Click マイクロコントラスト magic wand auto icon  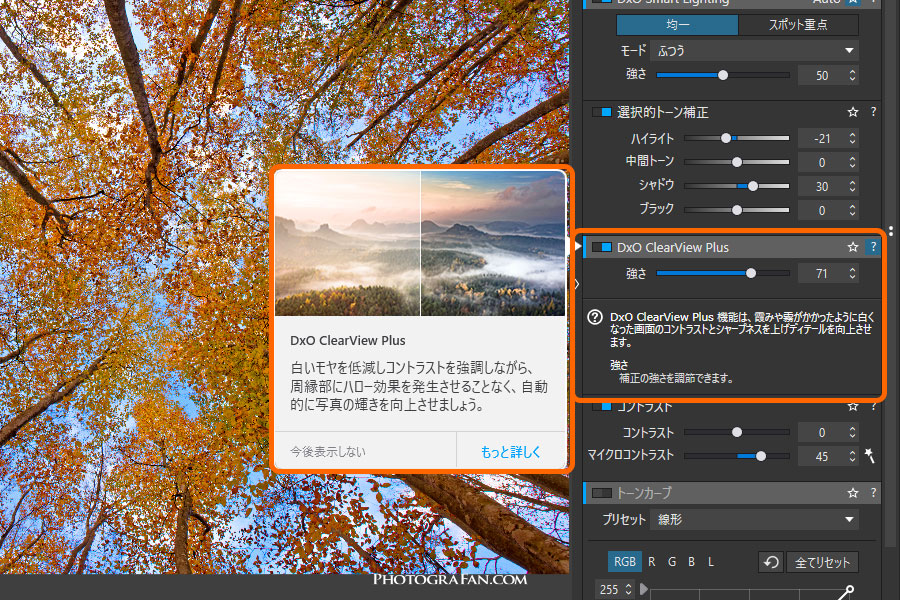pyautogui.click(x=870, y=456)
